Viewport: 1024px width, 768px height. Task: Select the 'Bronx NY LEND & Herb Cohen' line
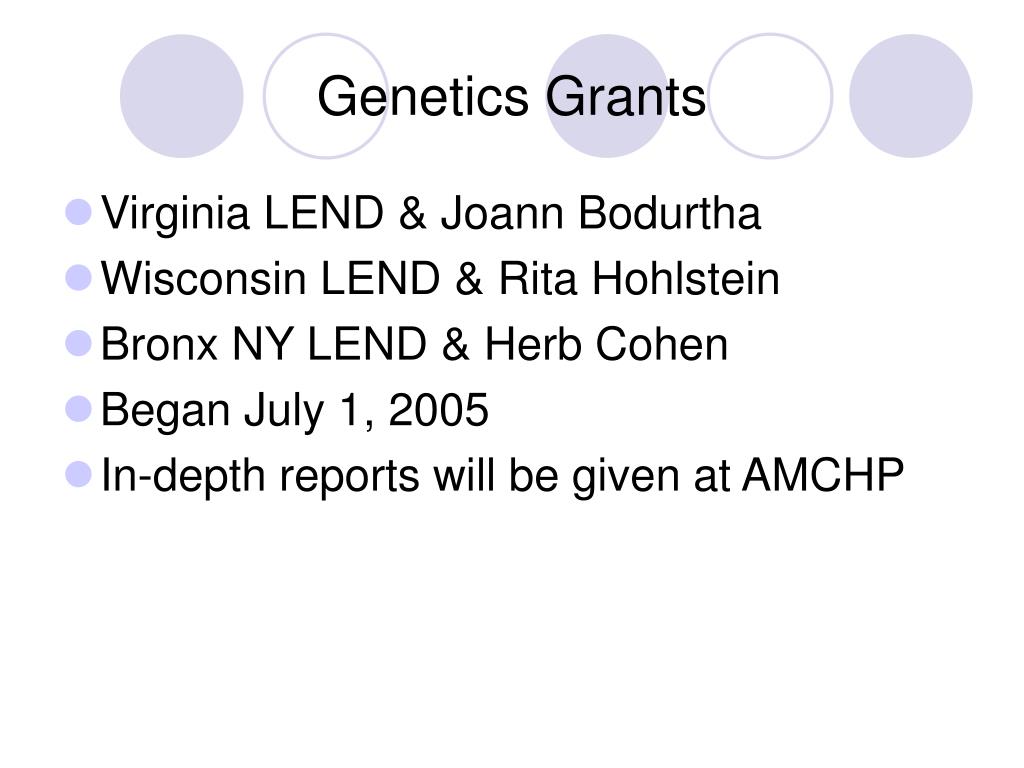414,345
